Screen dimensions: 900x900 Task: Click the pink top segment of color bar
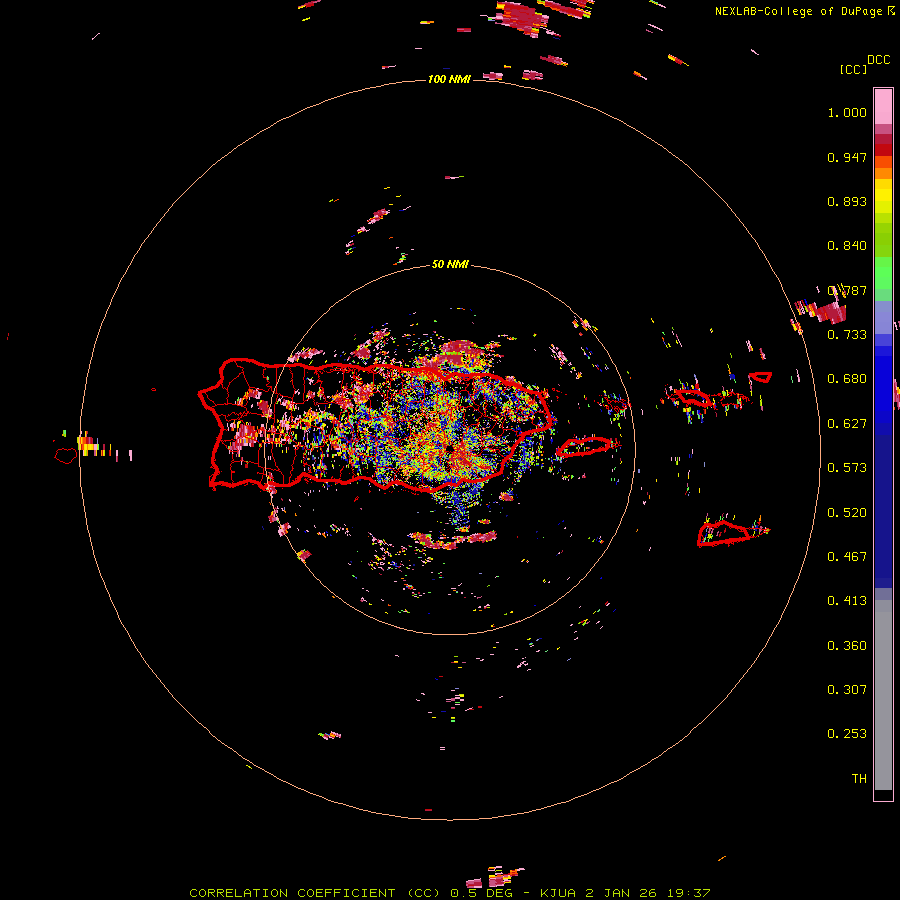click(x=883, y=107)
